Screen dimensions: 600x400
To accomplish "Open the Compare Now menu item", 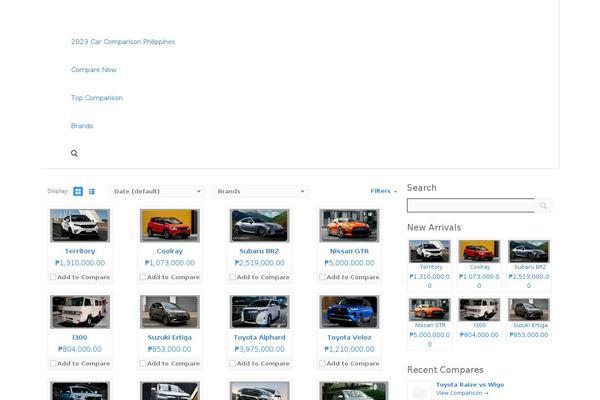I will click(x=94, y=70).
